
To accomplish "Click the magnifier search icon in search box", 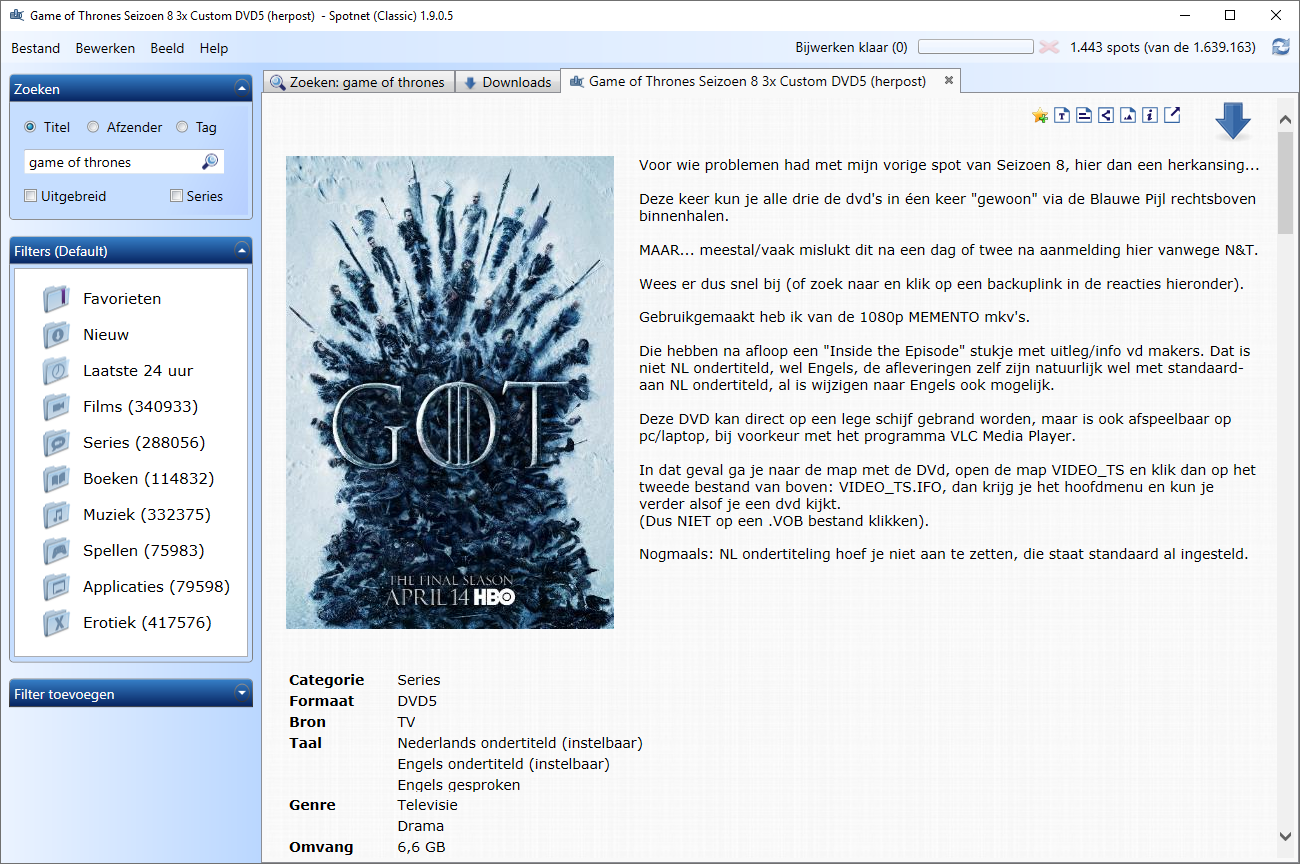I will (210, 162).
